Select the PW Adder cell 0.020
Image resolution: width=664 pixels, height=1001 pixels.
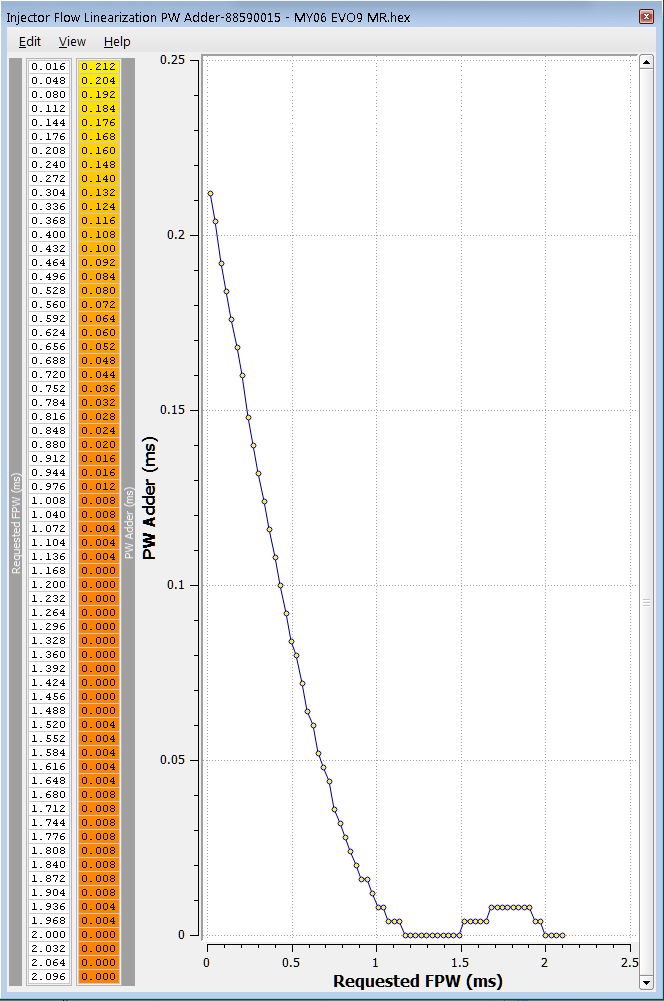pos(98,445)
